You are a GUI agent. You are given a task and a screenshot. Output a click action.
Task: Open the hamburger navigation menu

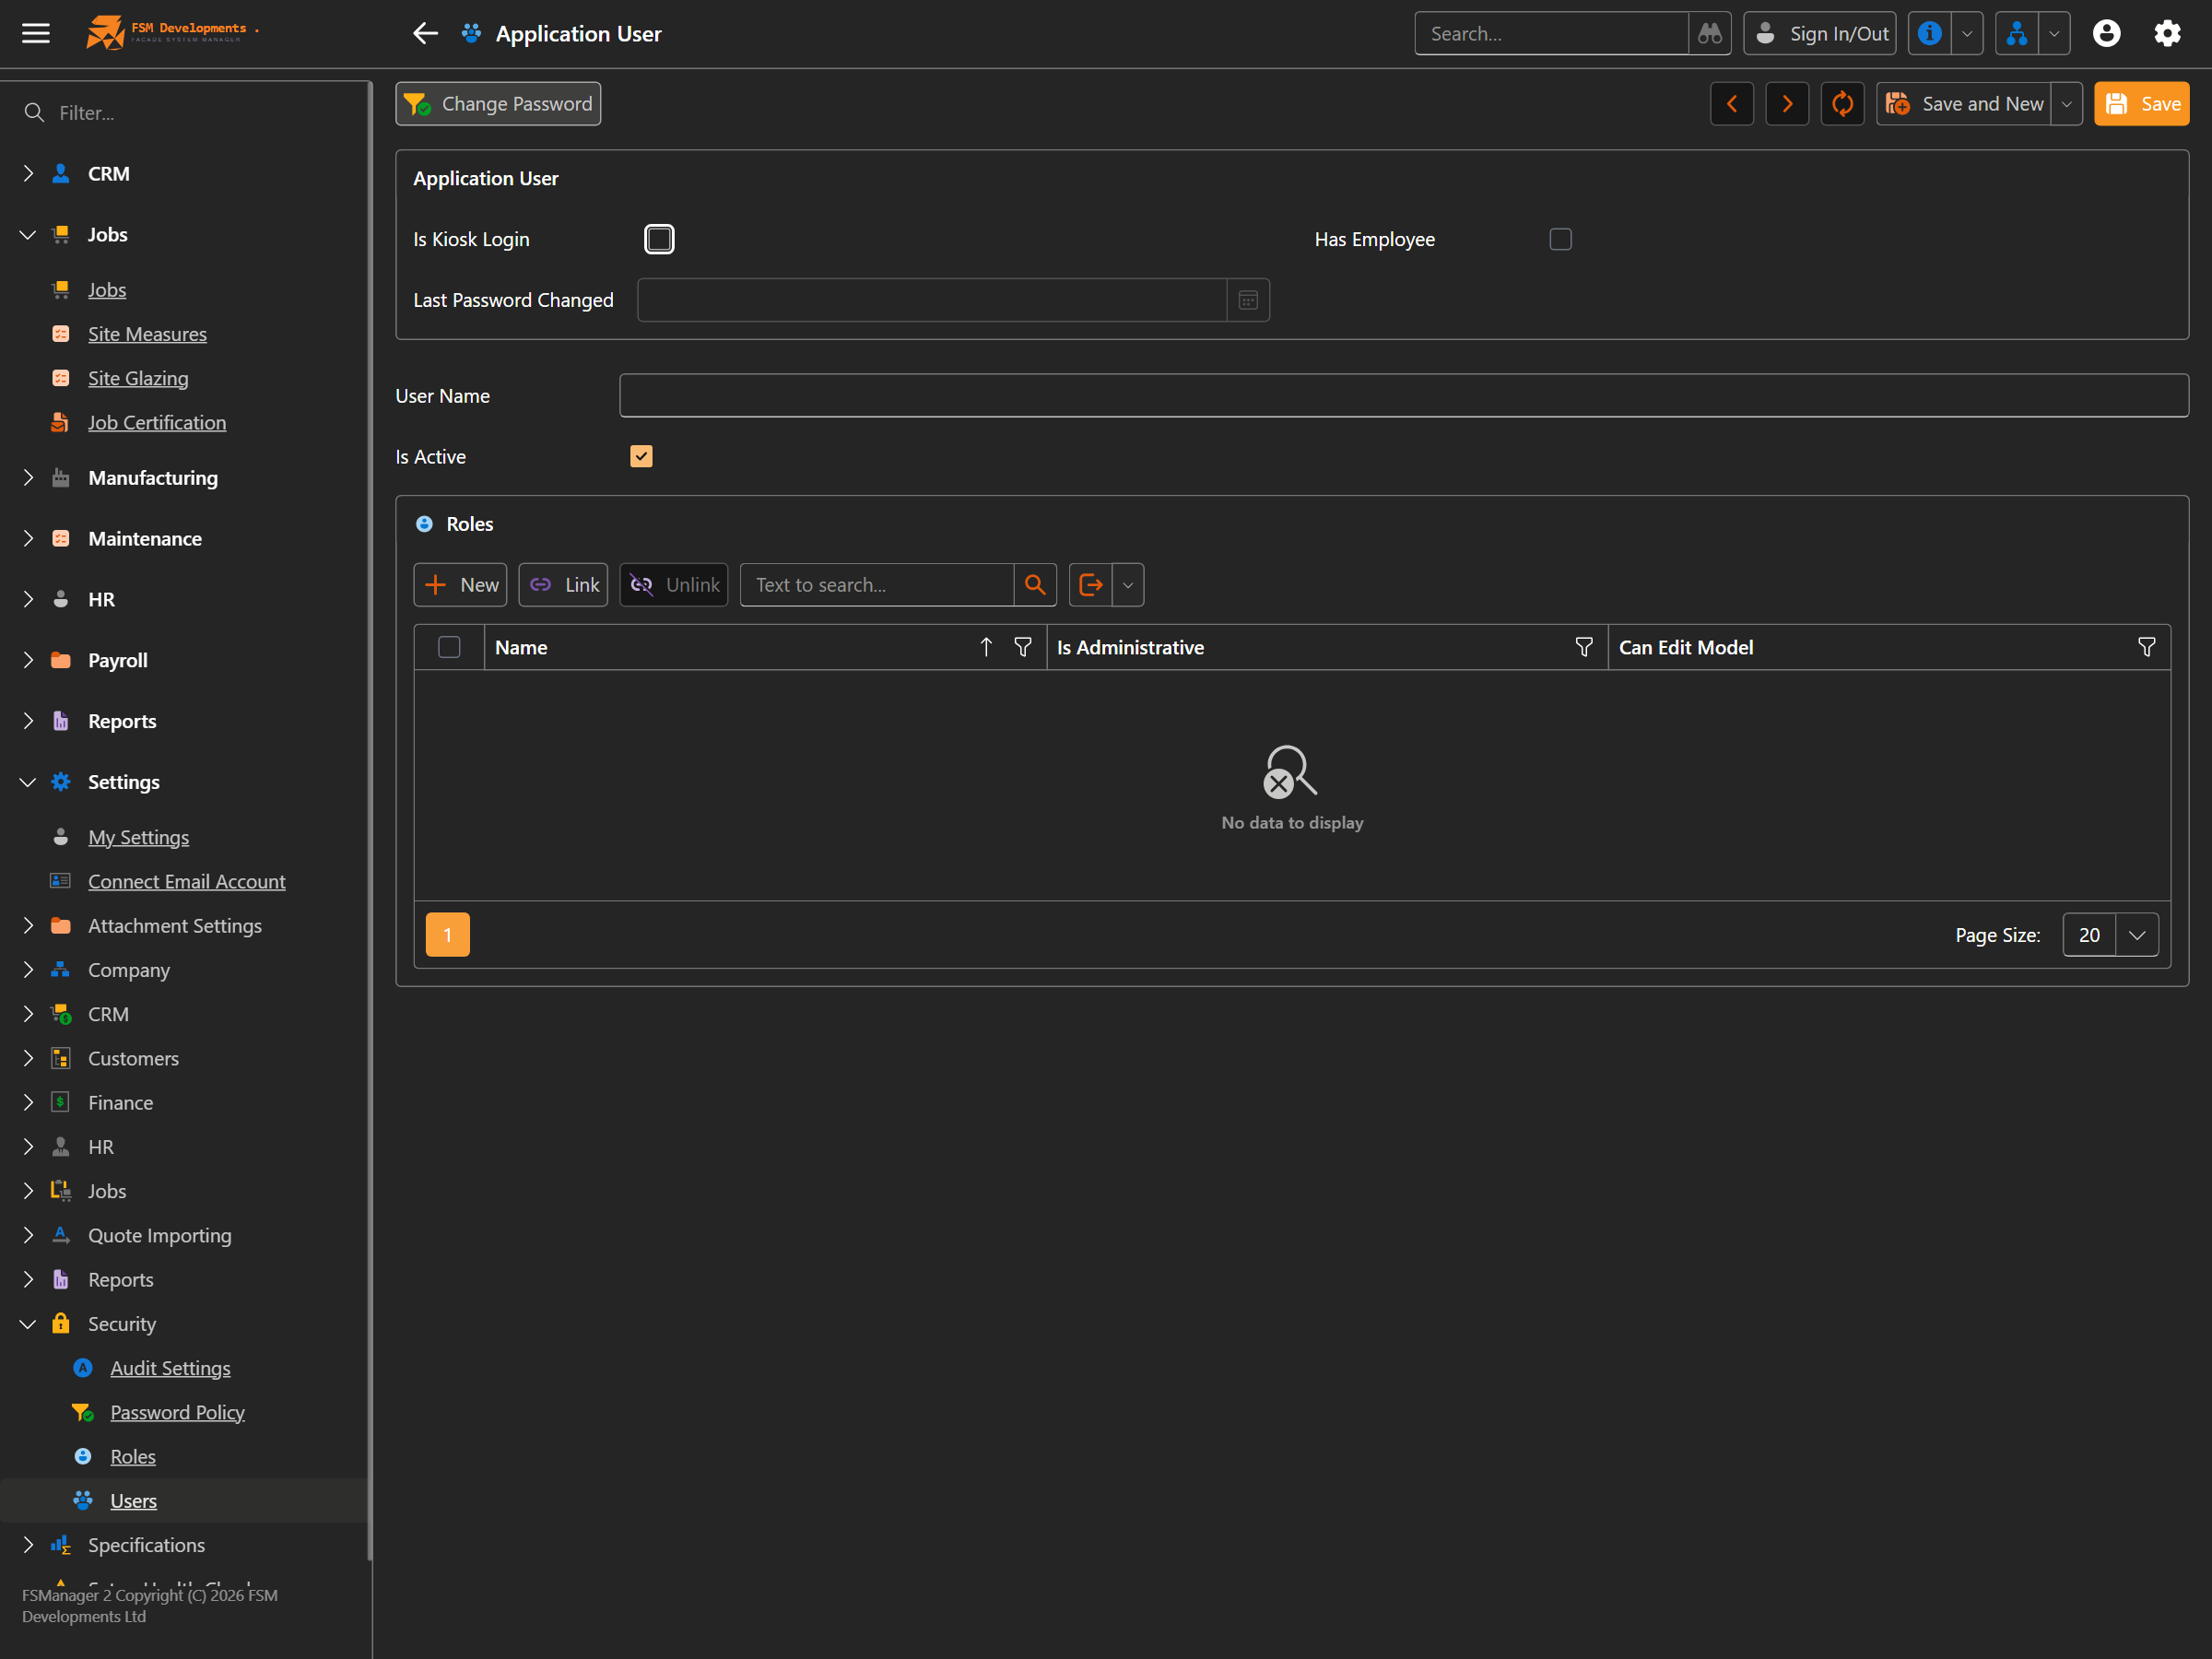(x=36, y=33)
